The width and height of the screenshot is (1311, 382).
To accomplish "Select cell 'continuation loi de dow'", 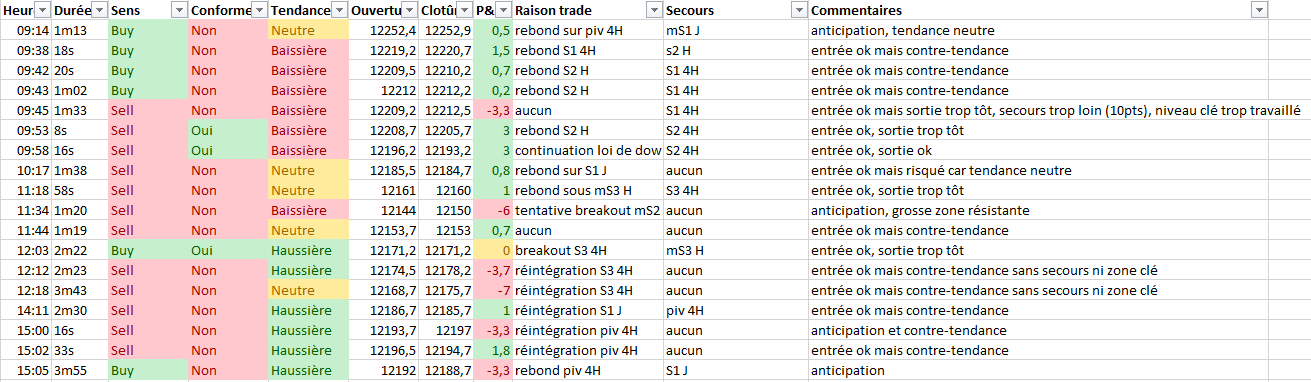I will pyautogui.click(x=588, y=151).
